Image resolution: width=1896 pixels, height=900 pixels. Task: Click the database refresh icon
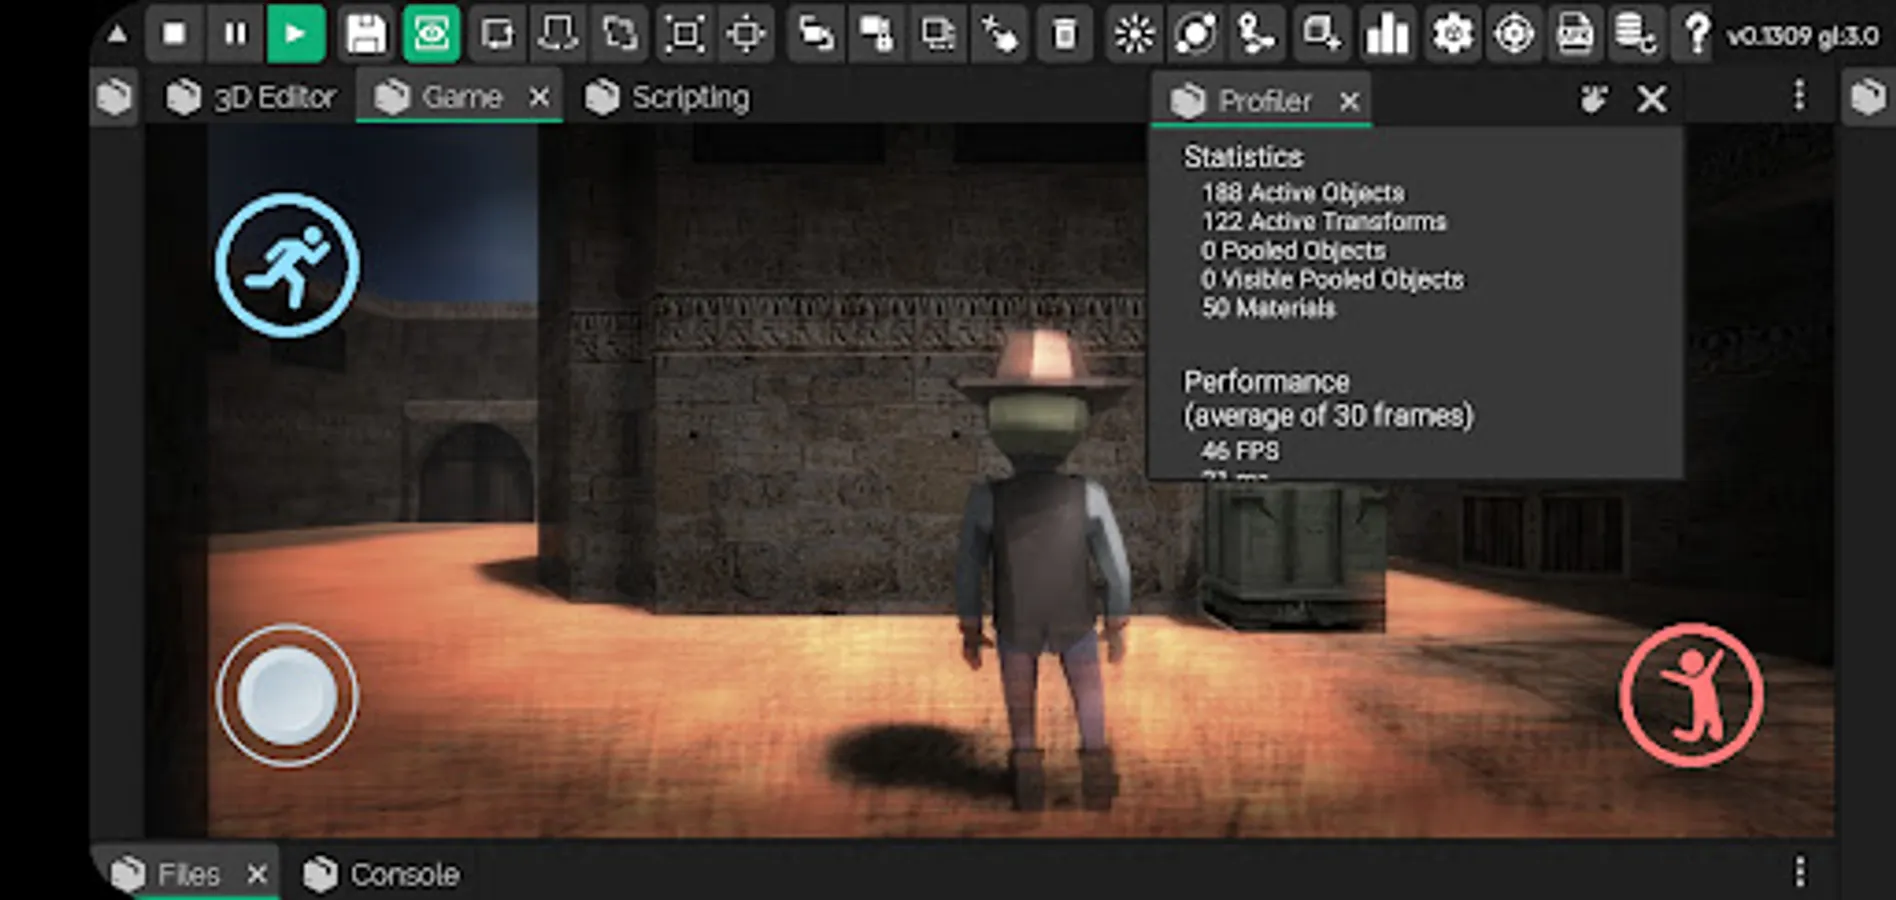[x=1636, y=34]
